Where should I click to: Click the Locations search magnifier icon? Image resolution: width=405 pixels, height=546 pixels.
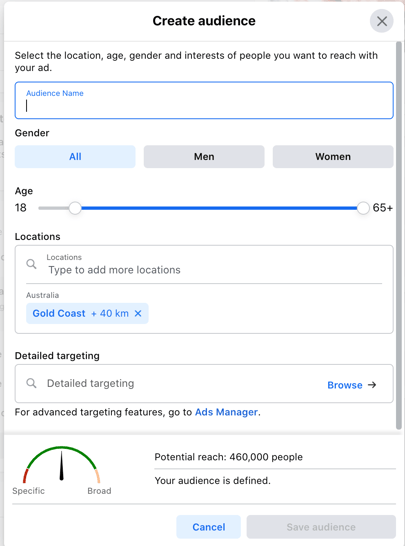tap(31, 264)
